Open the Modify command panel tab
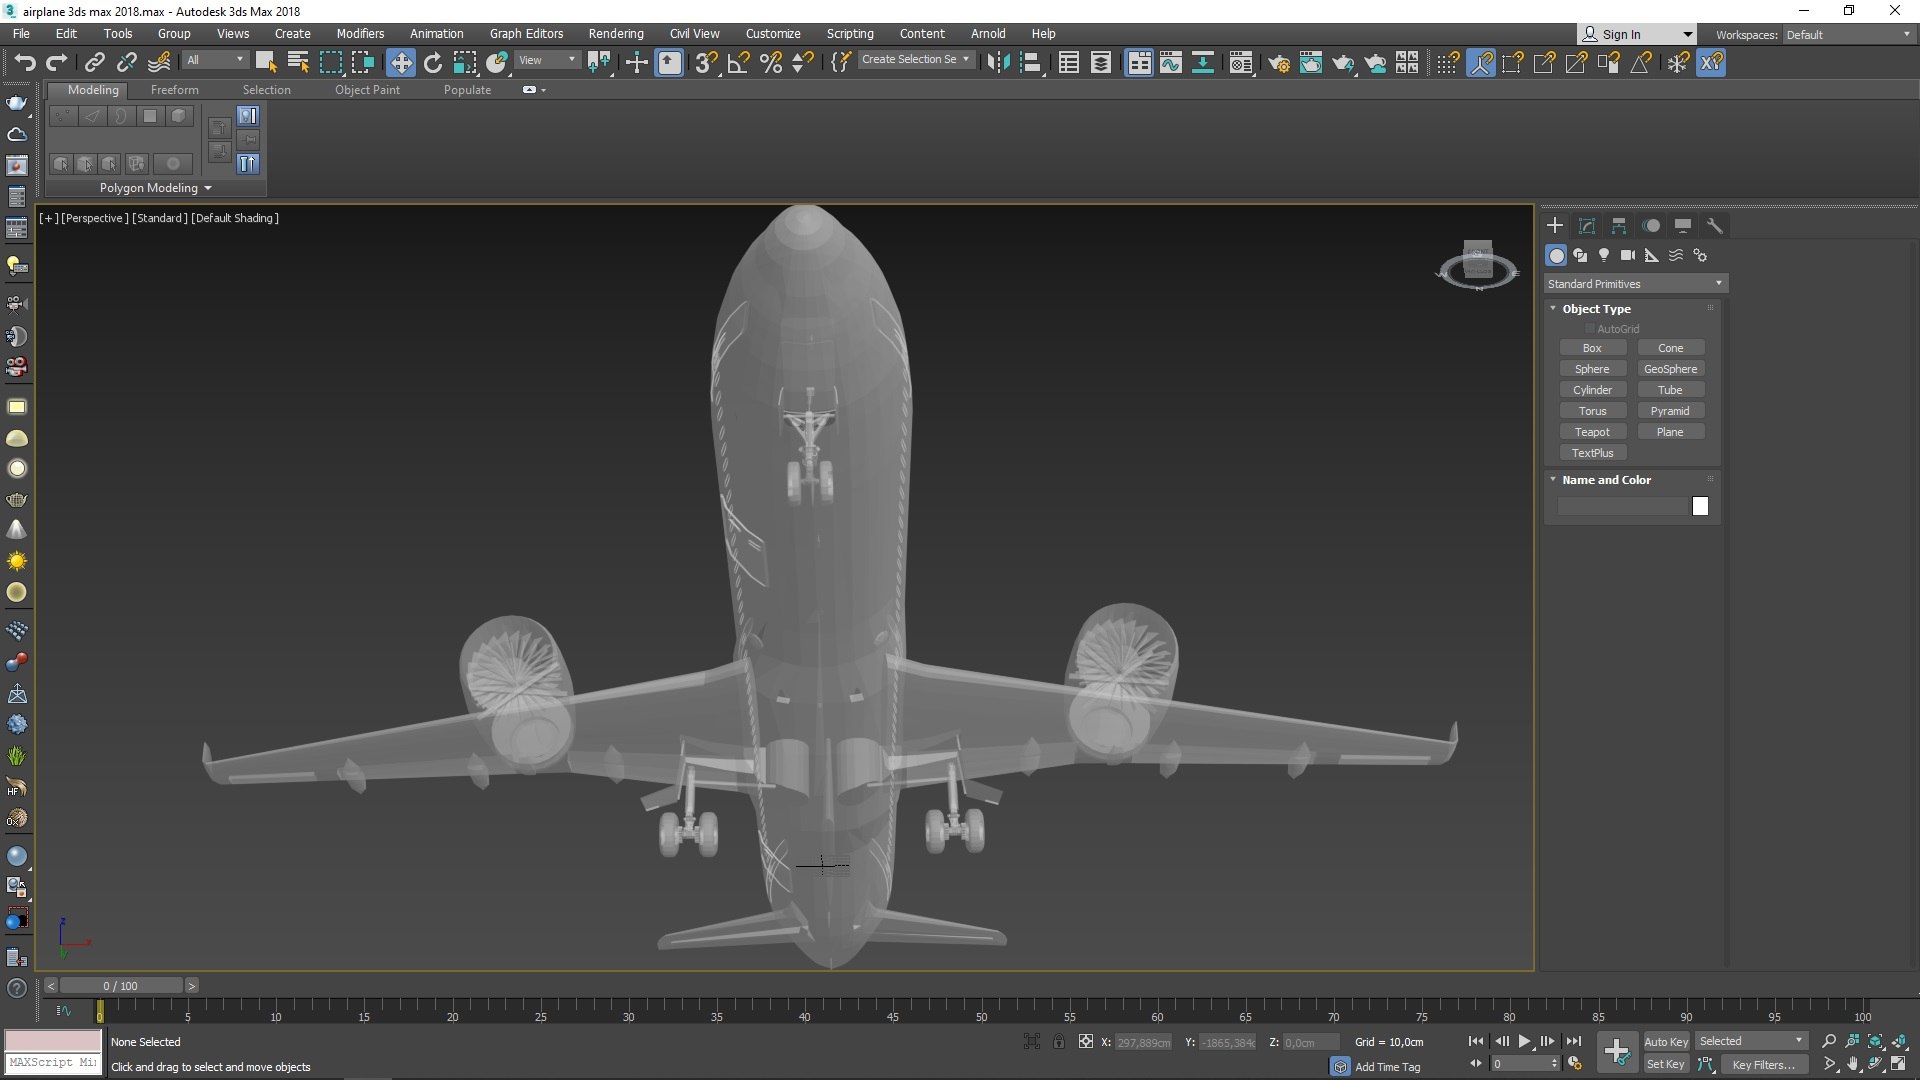This screenshot has width=1920, height=1080. [1586, 226]
